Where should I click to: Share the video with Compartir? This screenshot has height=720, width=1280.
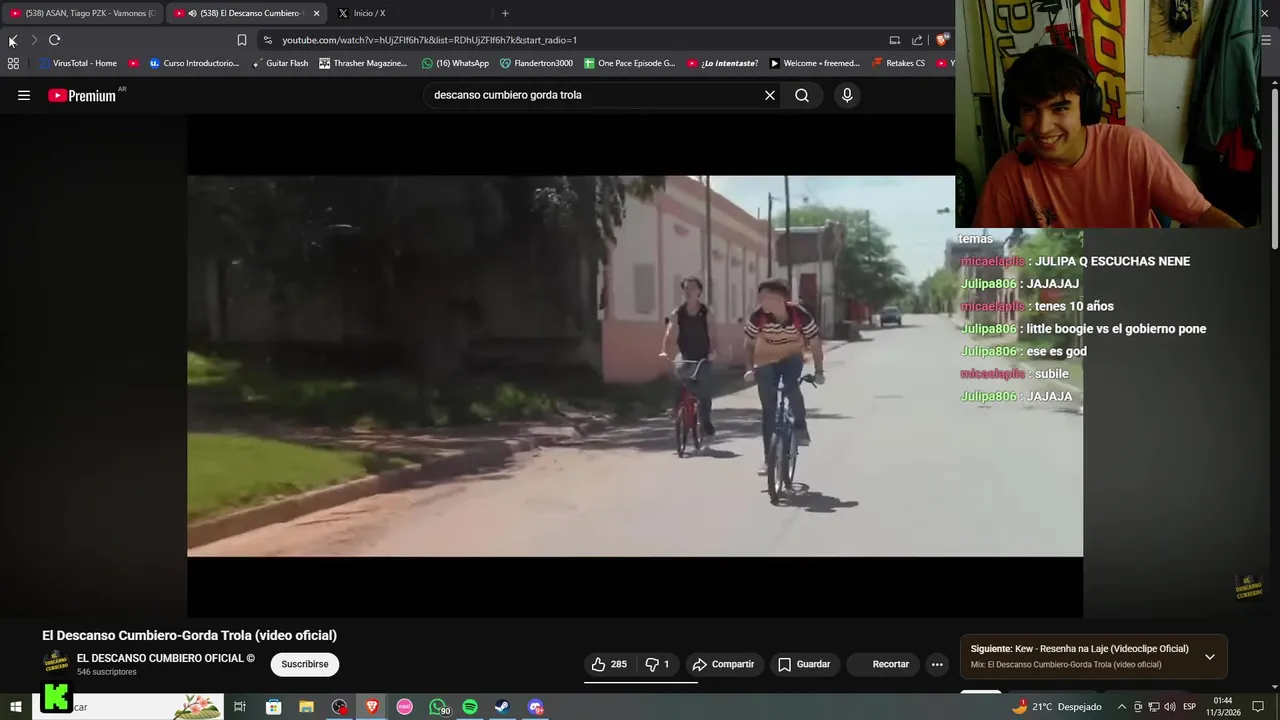pos(724,664)
